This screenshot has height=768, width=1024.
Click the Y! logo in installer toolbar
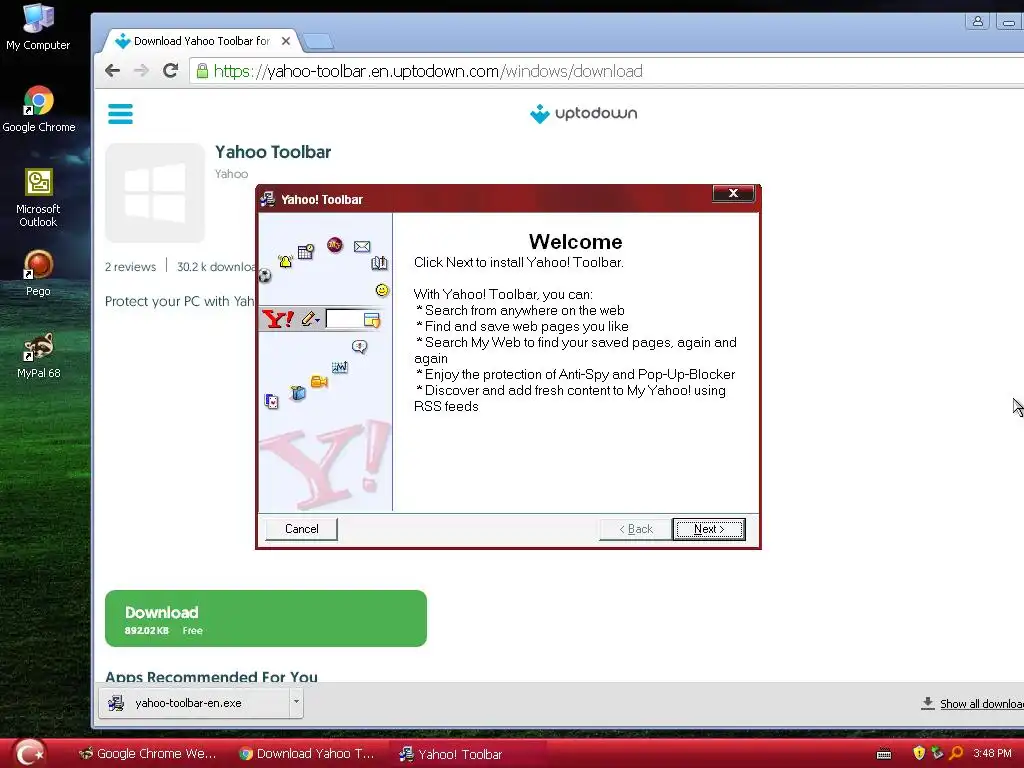pos(278,319)
